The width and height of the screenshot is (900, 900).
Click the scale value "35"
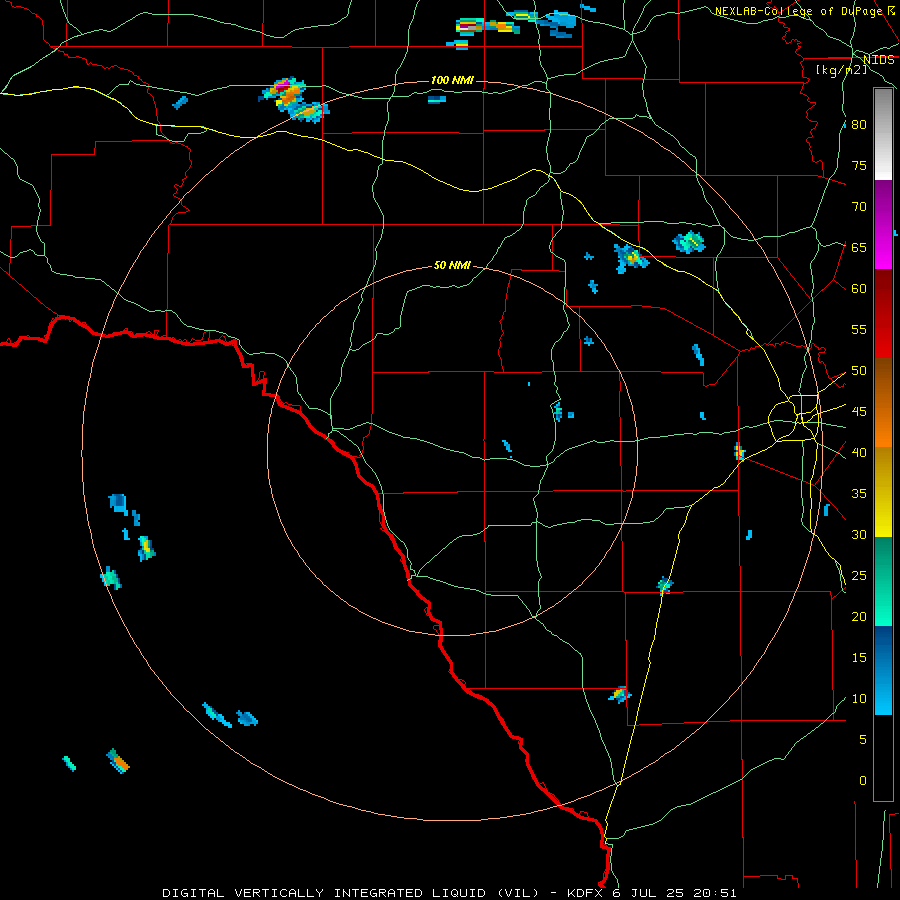(x=859, y=494)
